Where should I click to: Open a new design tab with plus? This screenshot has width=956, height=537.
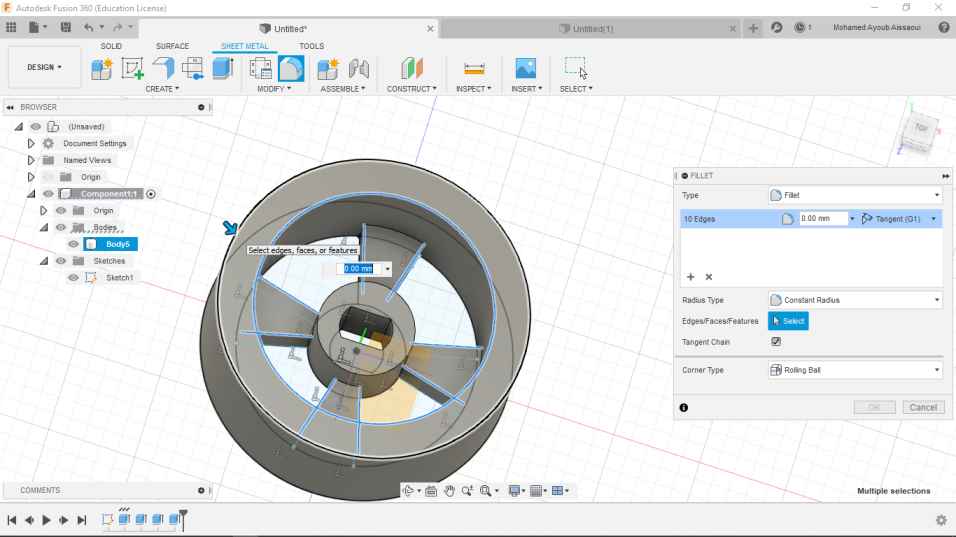click(x=753, y=28)
